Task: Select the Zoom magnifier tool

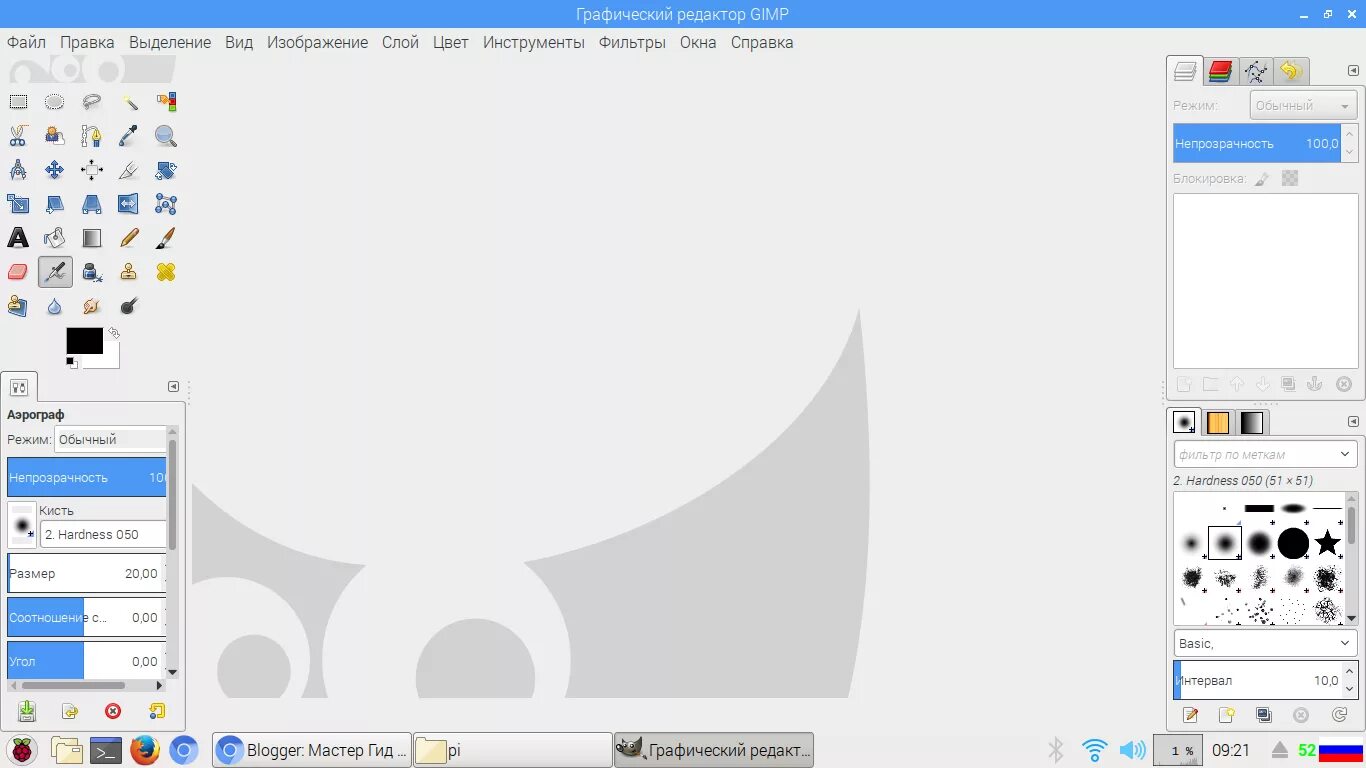Action: pos(166,136)
